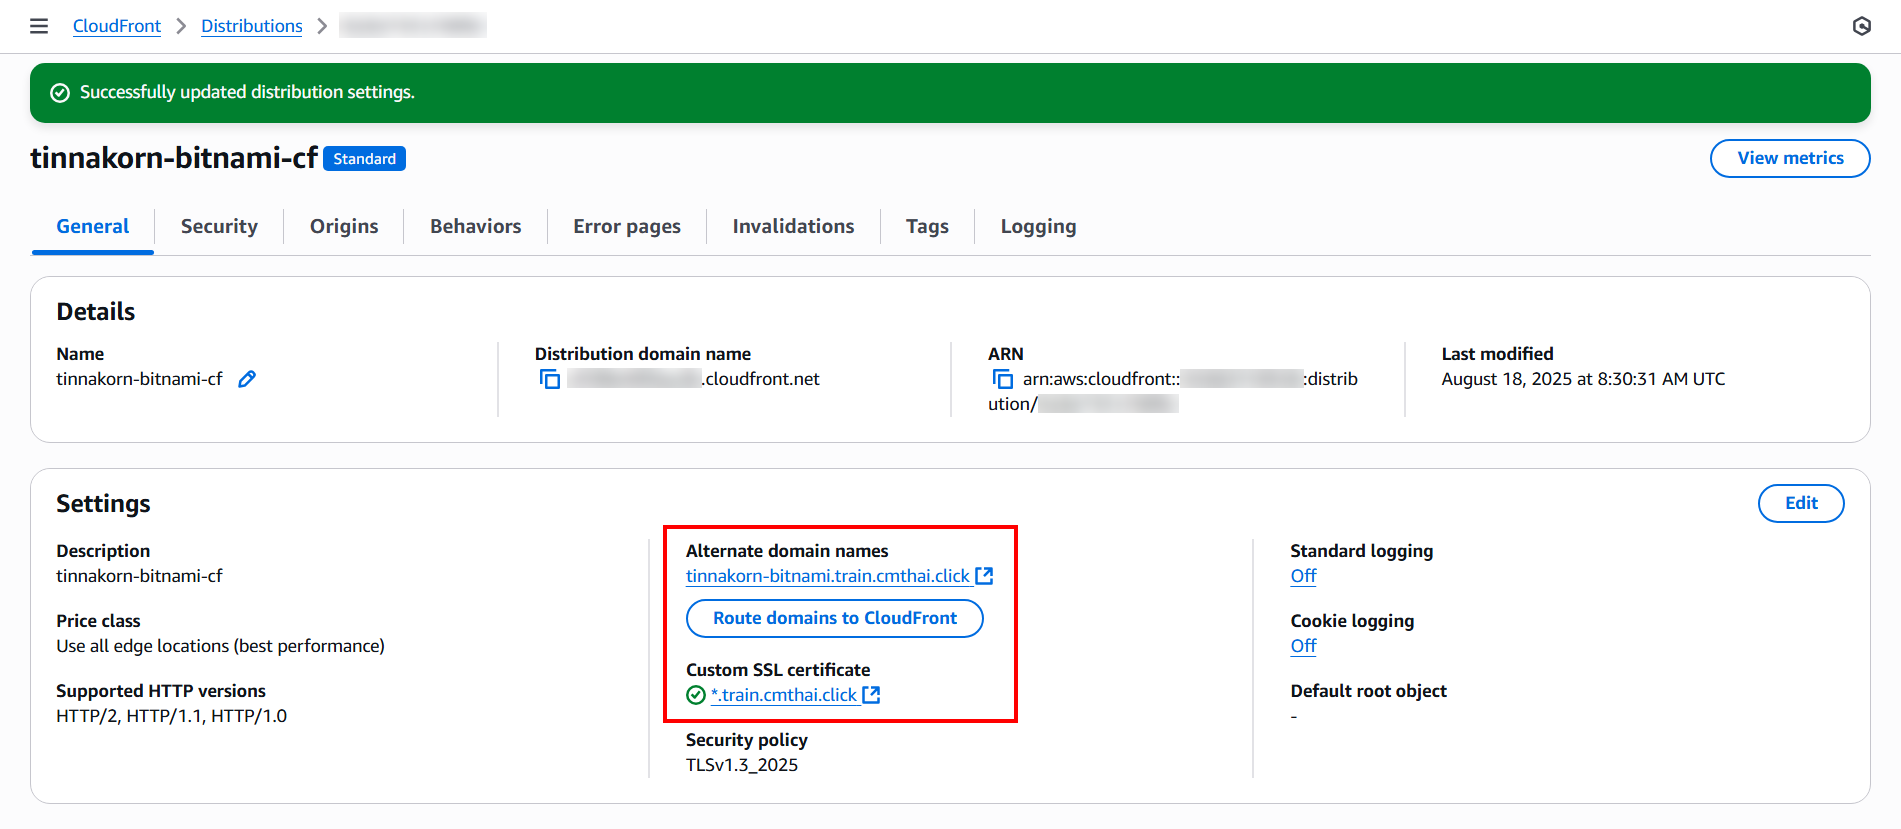Open tinnakorn-bitnami.train.cmthai.click alternate domain link
Screen dimensions: 1901x829
(x=828, y=576)
